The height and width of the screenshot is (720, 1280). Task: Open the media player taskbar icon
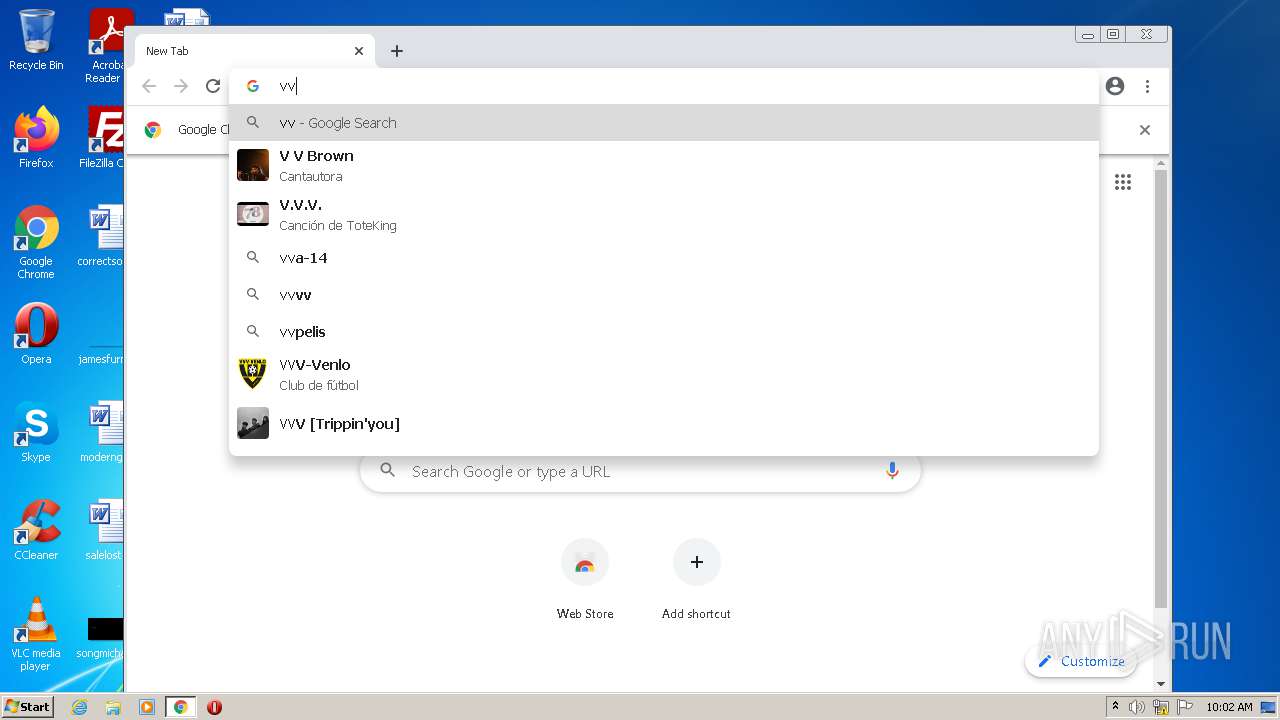pos(147,707)
